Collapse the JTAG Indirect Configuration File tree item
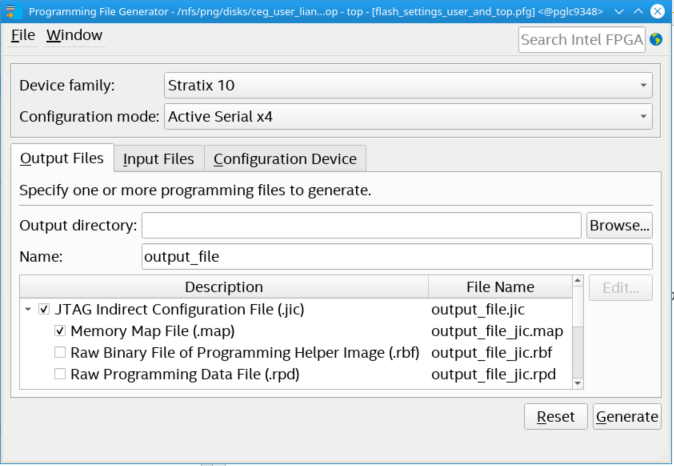 click(x=27, y=310)
